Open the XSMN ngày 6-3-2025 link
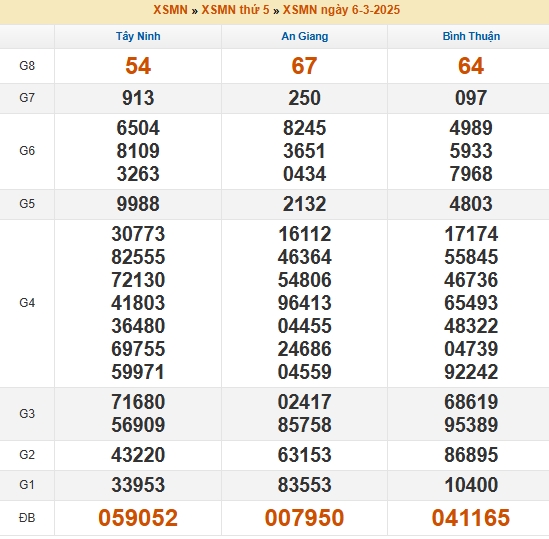This screenshot has height=539, width=549. [x=341, y=10]
